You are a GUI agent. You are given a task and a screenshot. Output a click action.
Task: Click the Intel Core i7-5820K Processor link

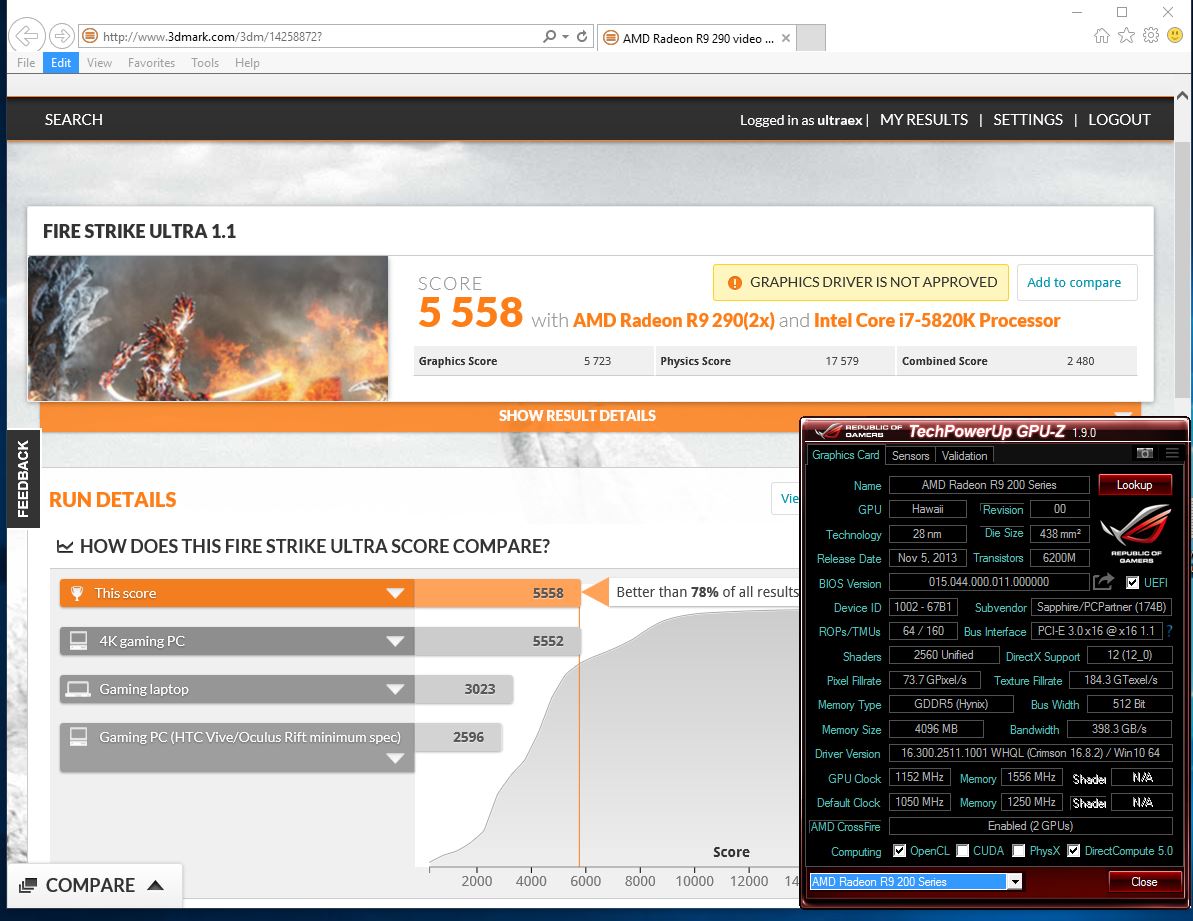[937, 320]
